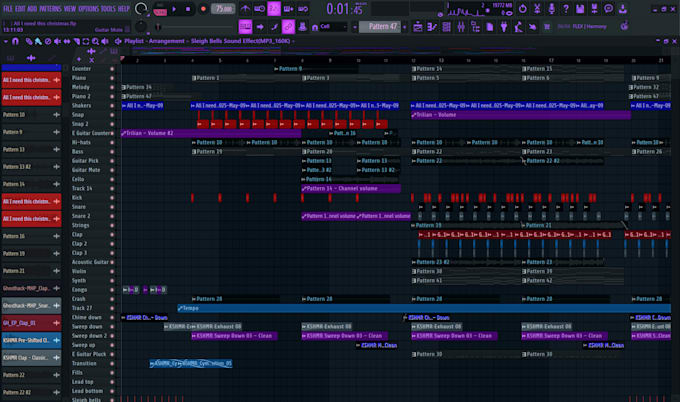Image resolution: width=680 pixels, height=402 pixels.
Task: Click the auto-scroll arrow icon
Action: [x=260, y=27]
